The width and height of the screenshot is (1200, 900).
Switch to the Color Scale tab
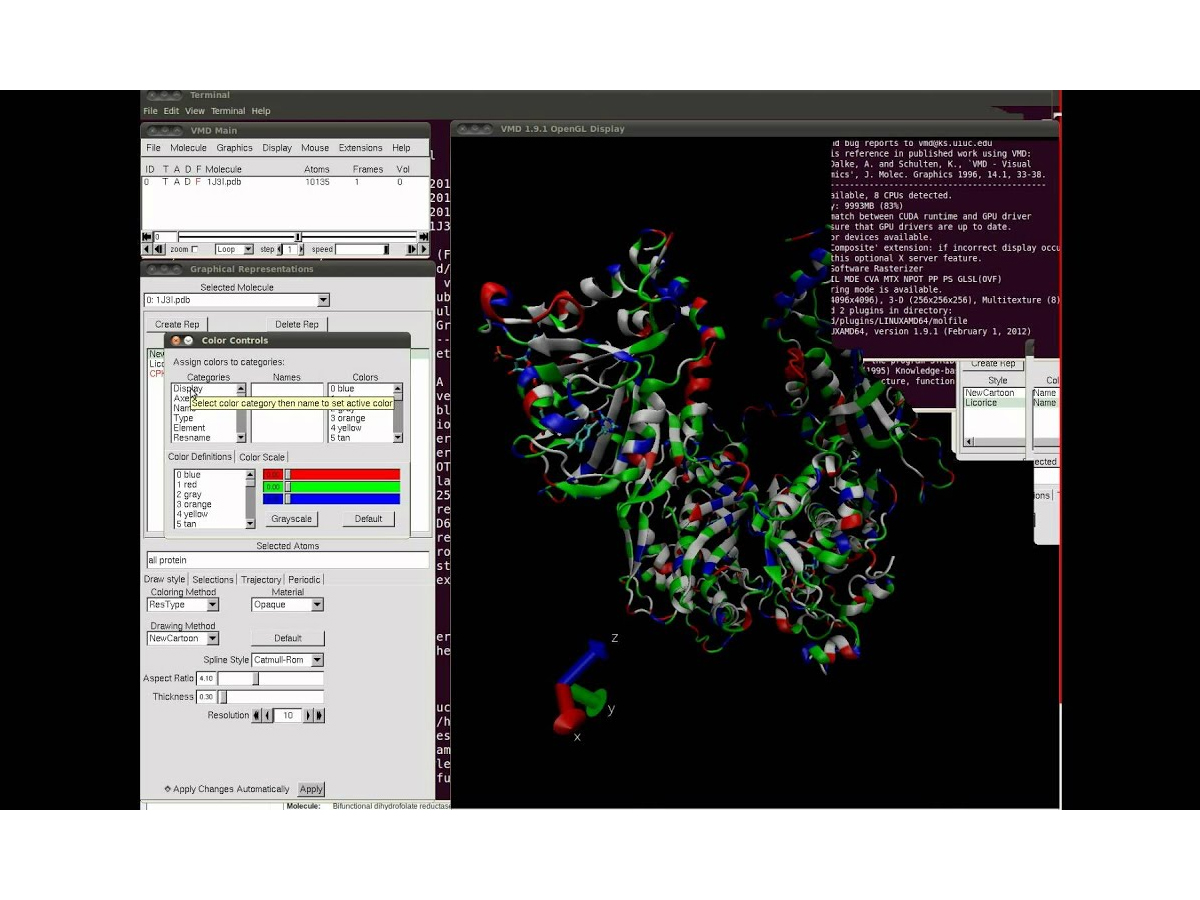pyautogui.click(x=261, y=457)
